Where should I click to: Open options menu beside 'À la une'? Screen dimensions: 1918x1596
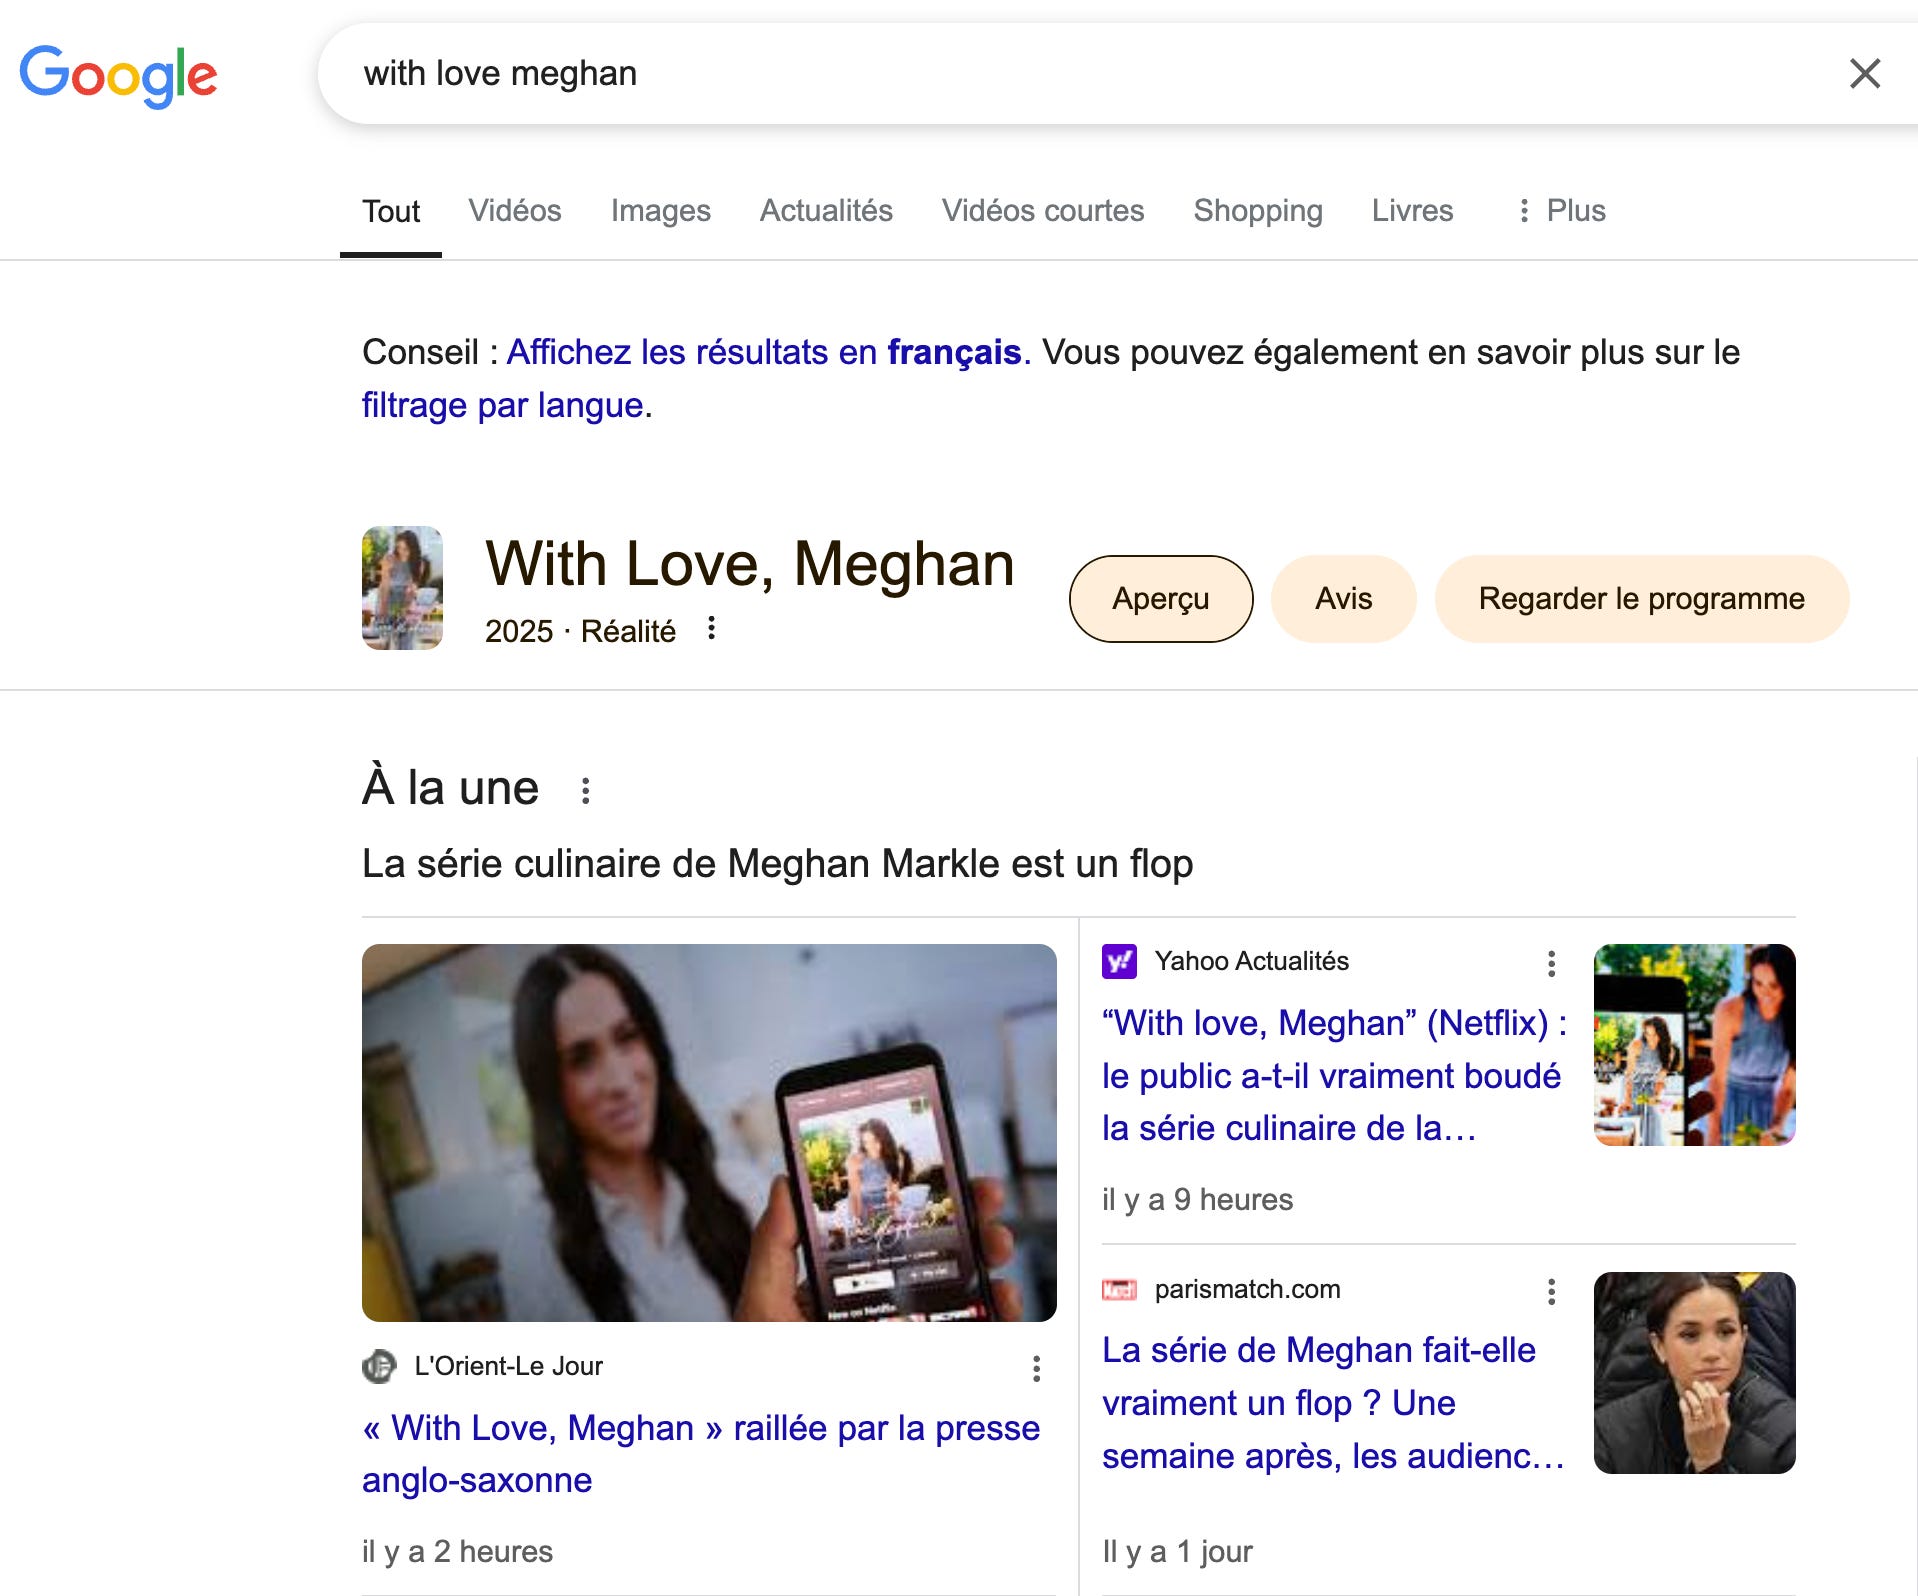586,791
